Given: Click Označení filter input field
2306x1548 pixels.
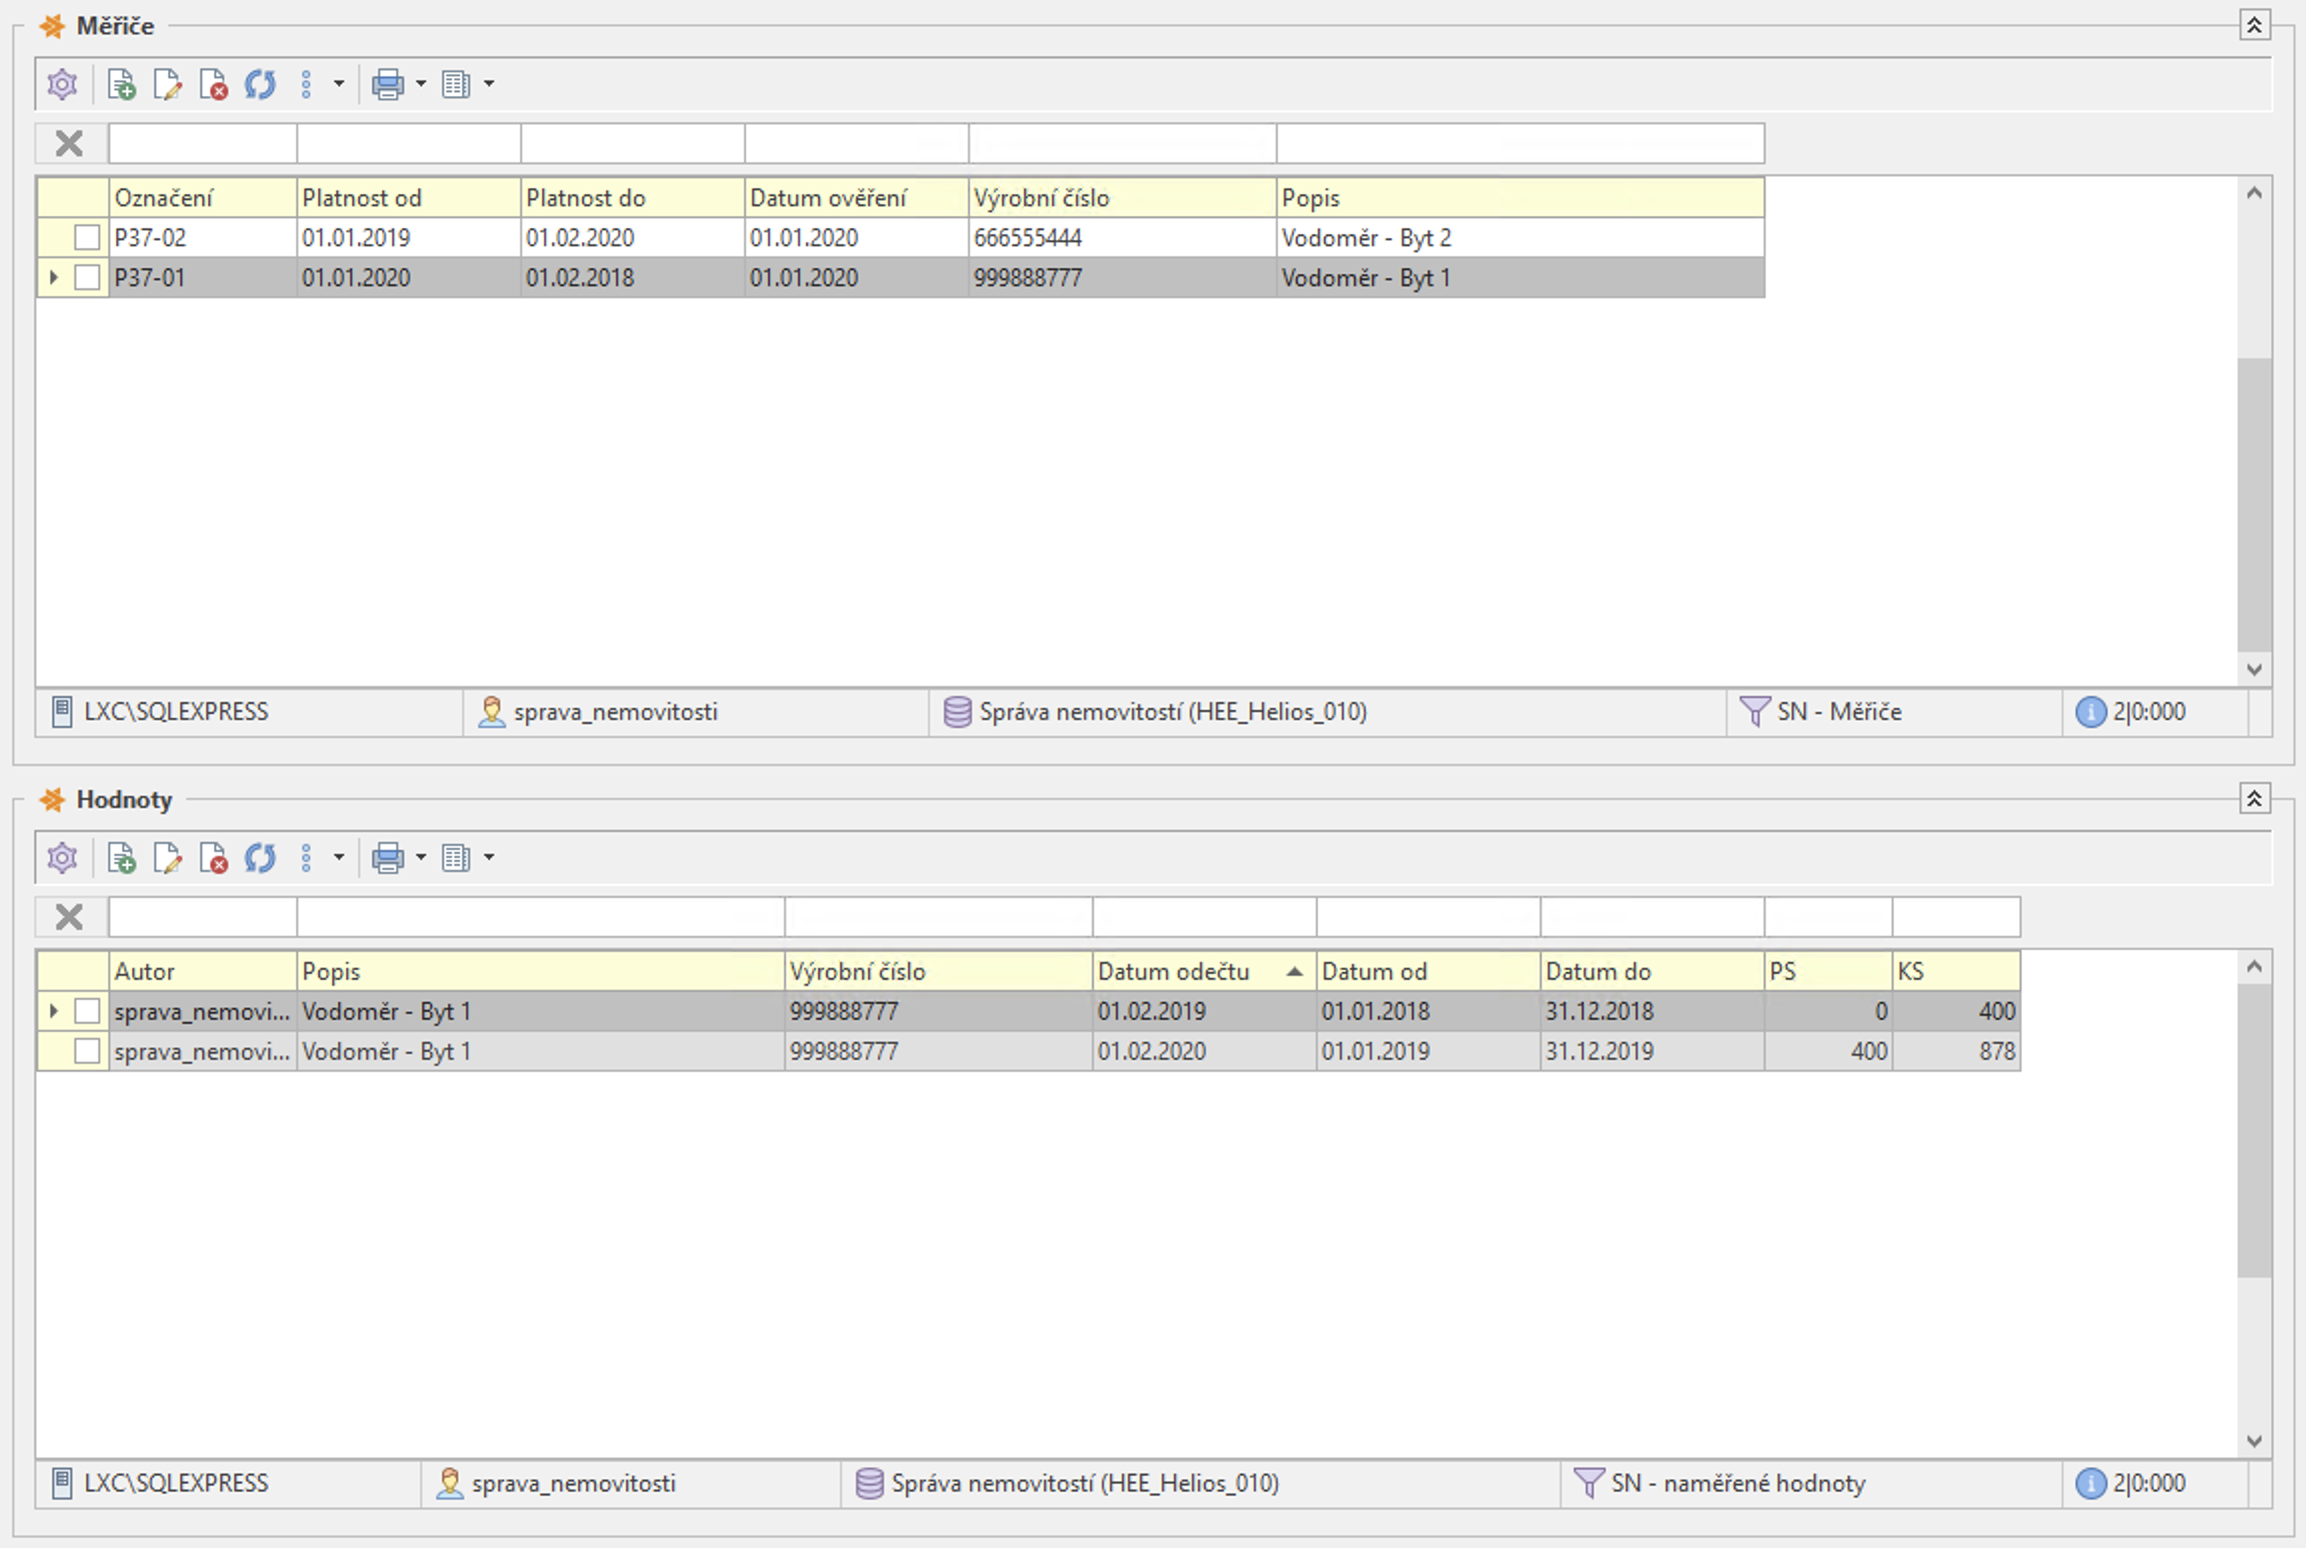Looking at the screenshot, I should point(202,144).
